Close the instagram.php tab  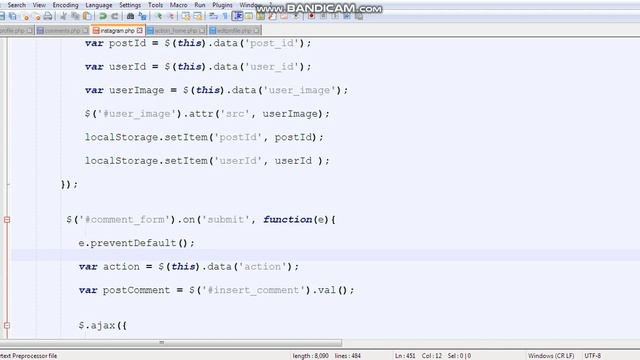pyautogui.click(x=140, y=31)
